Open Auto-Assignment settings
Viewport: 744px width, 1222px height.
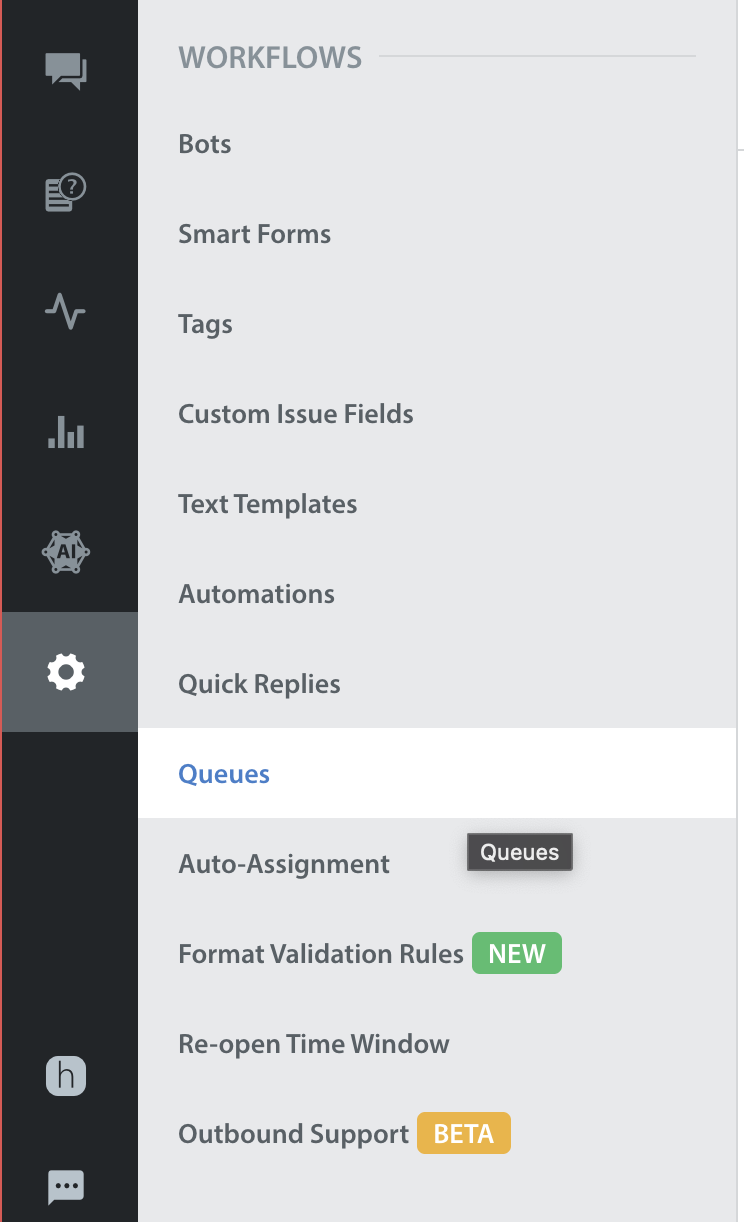coord(285,864)
